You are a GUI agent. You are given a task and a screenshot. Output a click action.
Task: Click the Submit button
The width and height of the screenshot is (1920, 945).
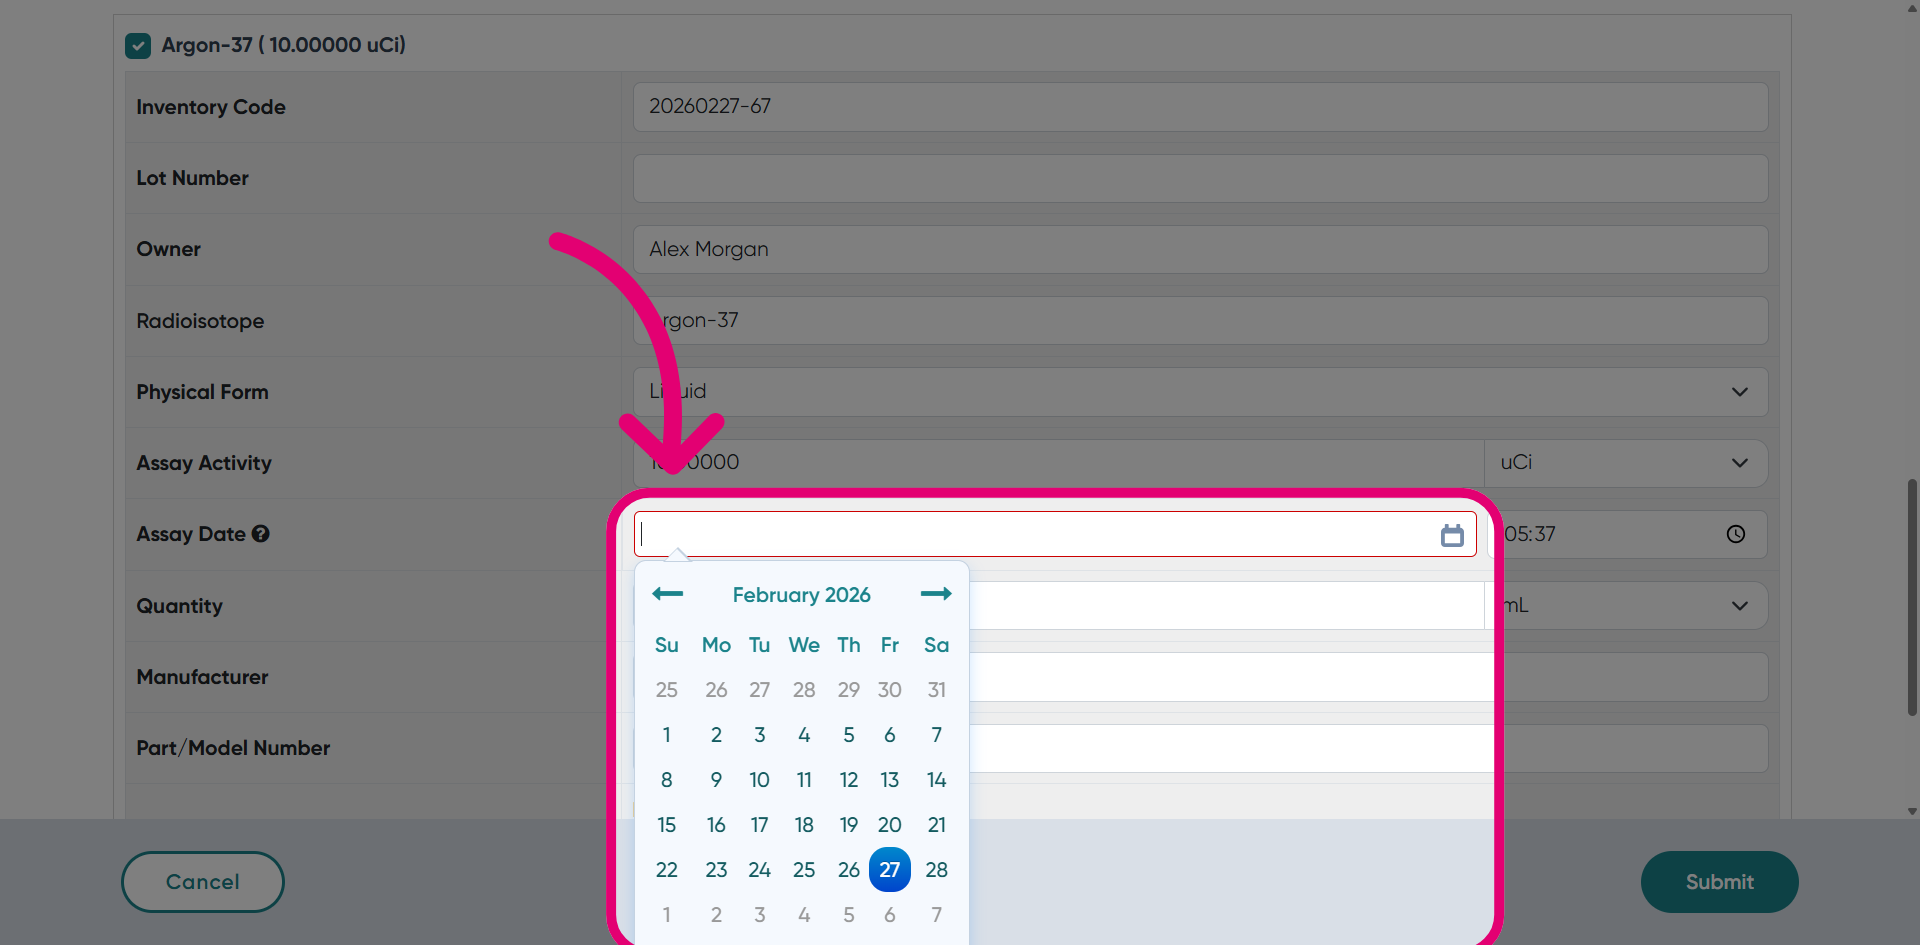(1719, 882)
